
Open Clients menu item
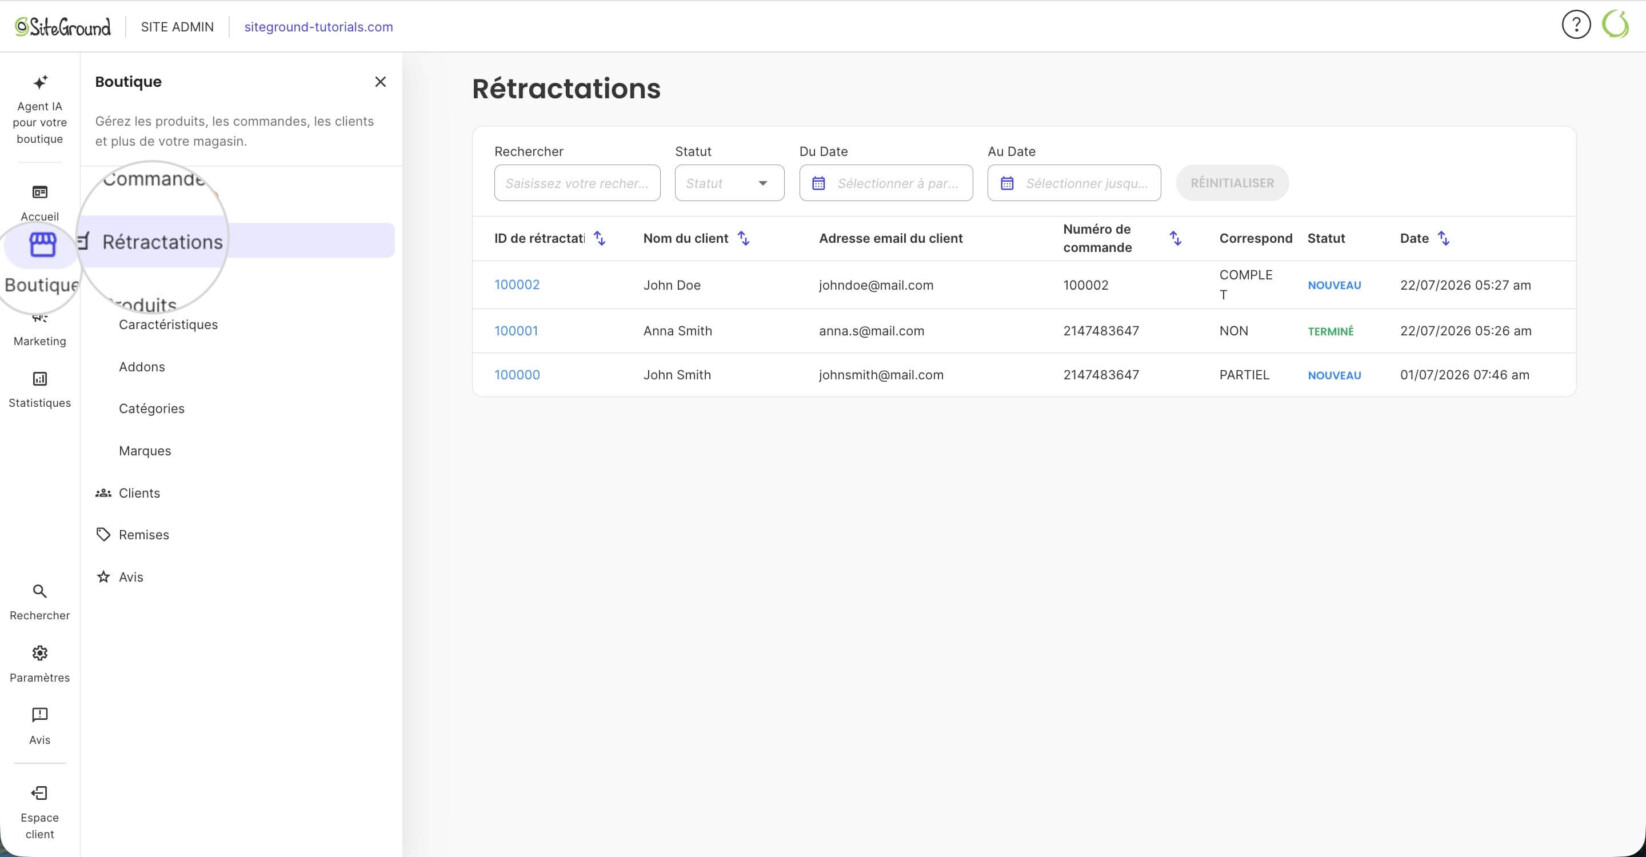point(139,493)
